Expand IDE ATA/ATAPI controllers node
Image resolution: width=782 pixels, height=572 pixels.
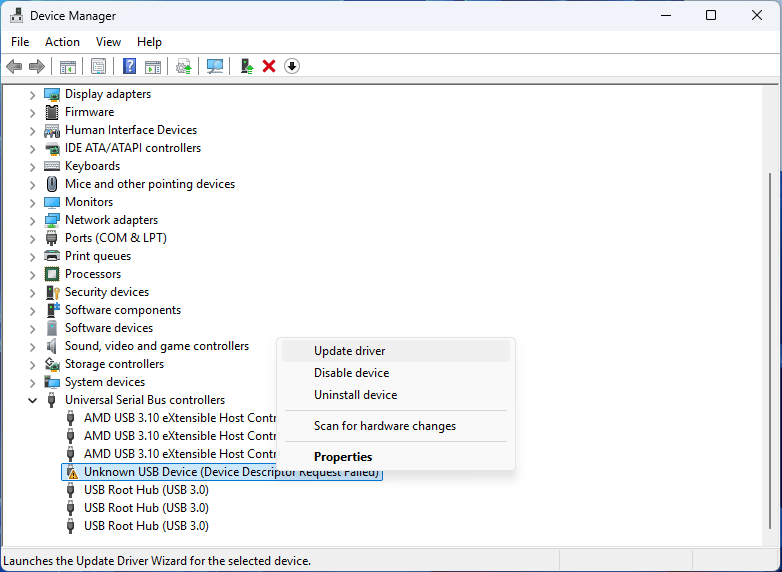pyautogui.click(x=32, y=149)
